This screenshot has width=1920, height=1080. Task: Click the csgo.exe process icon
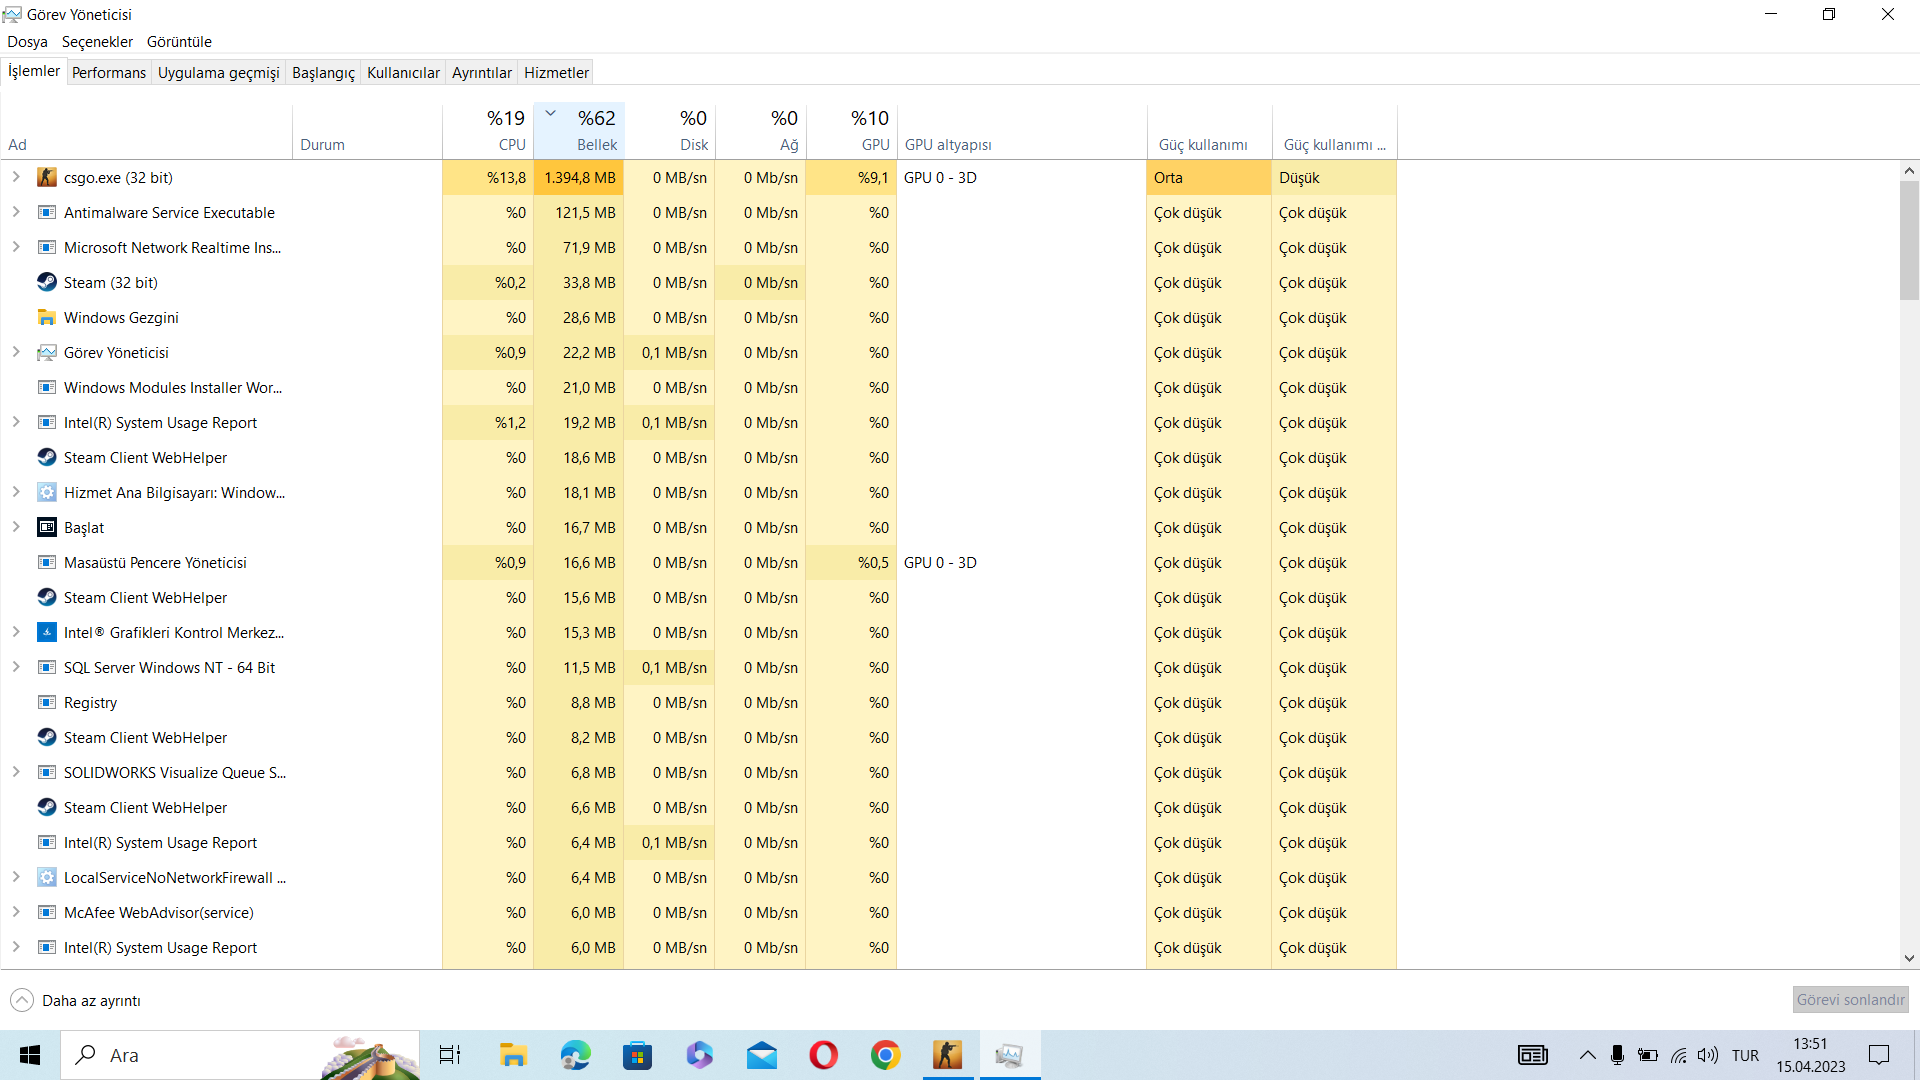pos(47,178)
